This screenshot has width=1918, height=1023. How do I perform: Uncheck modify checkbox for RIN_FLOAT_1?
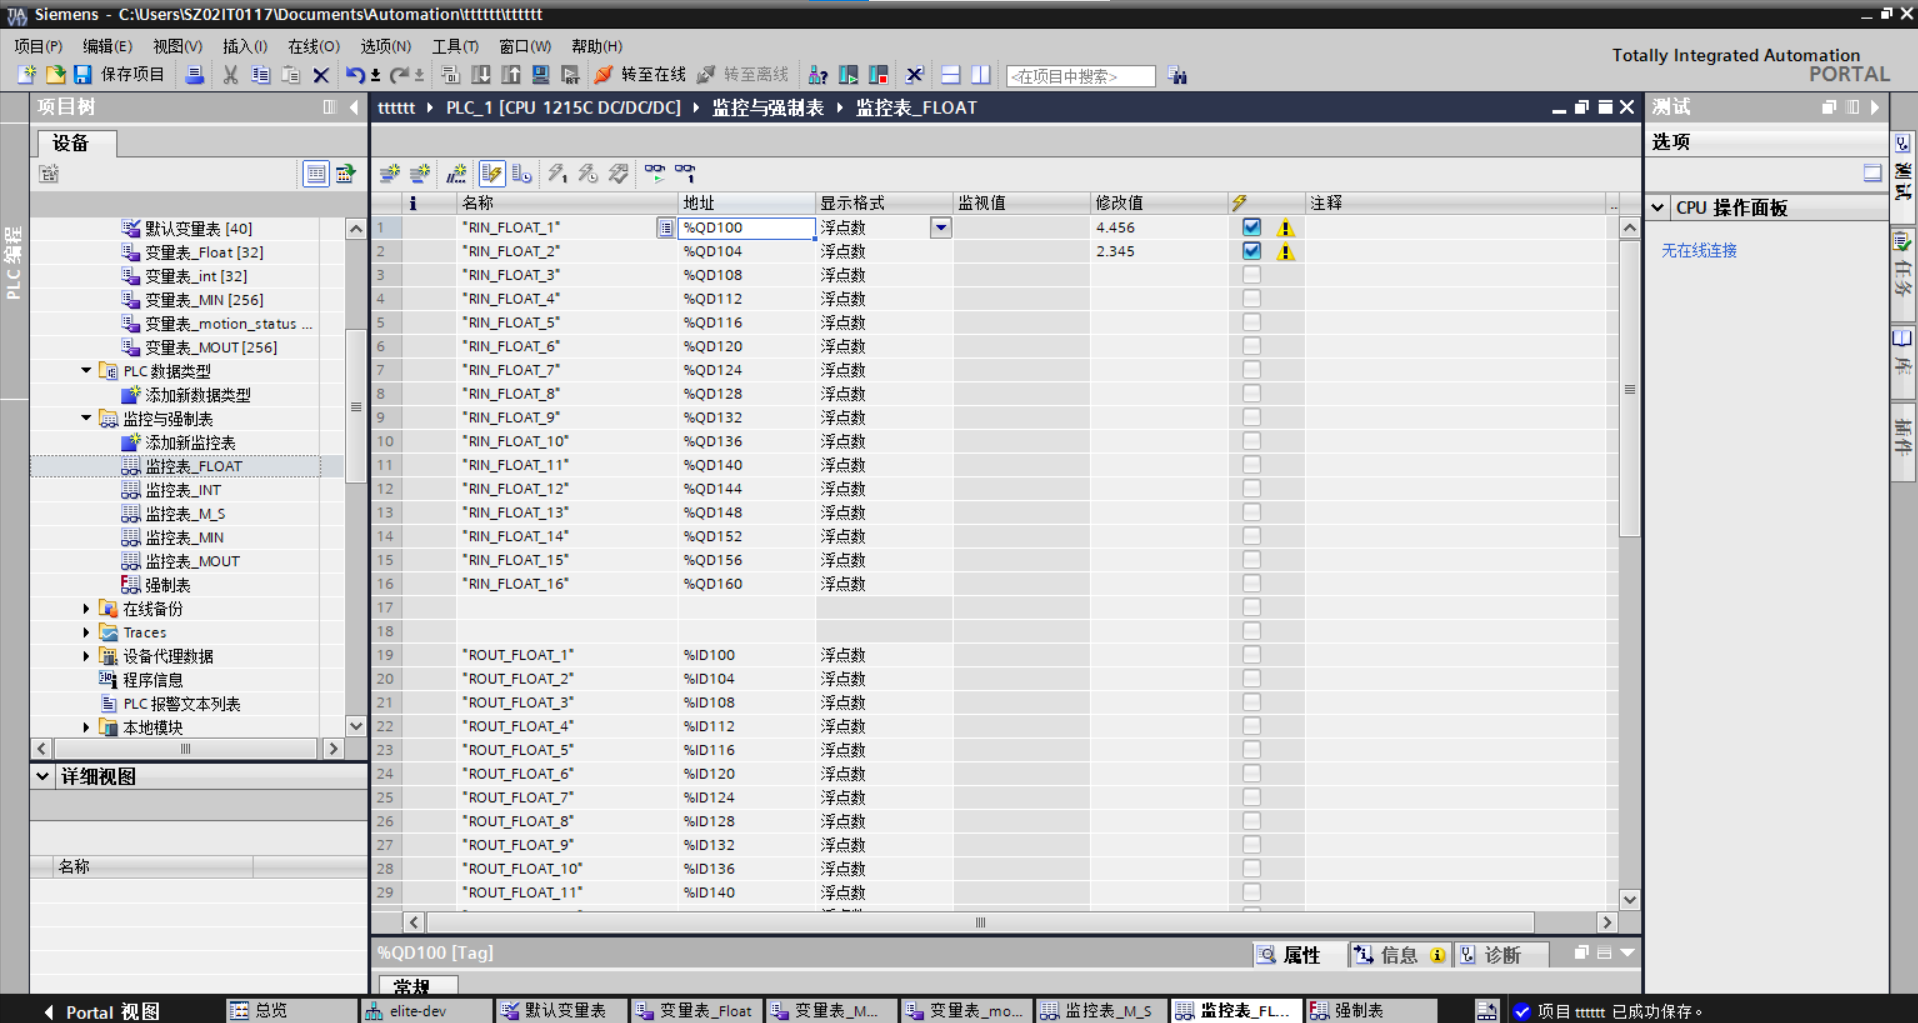tap(1251, 228)
